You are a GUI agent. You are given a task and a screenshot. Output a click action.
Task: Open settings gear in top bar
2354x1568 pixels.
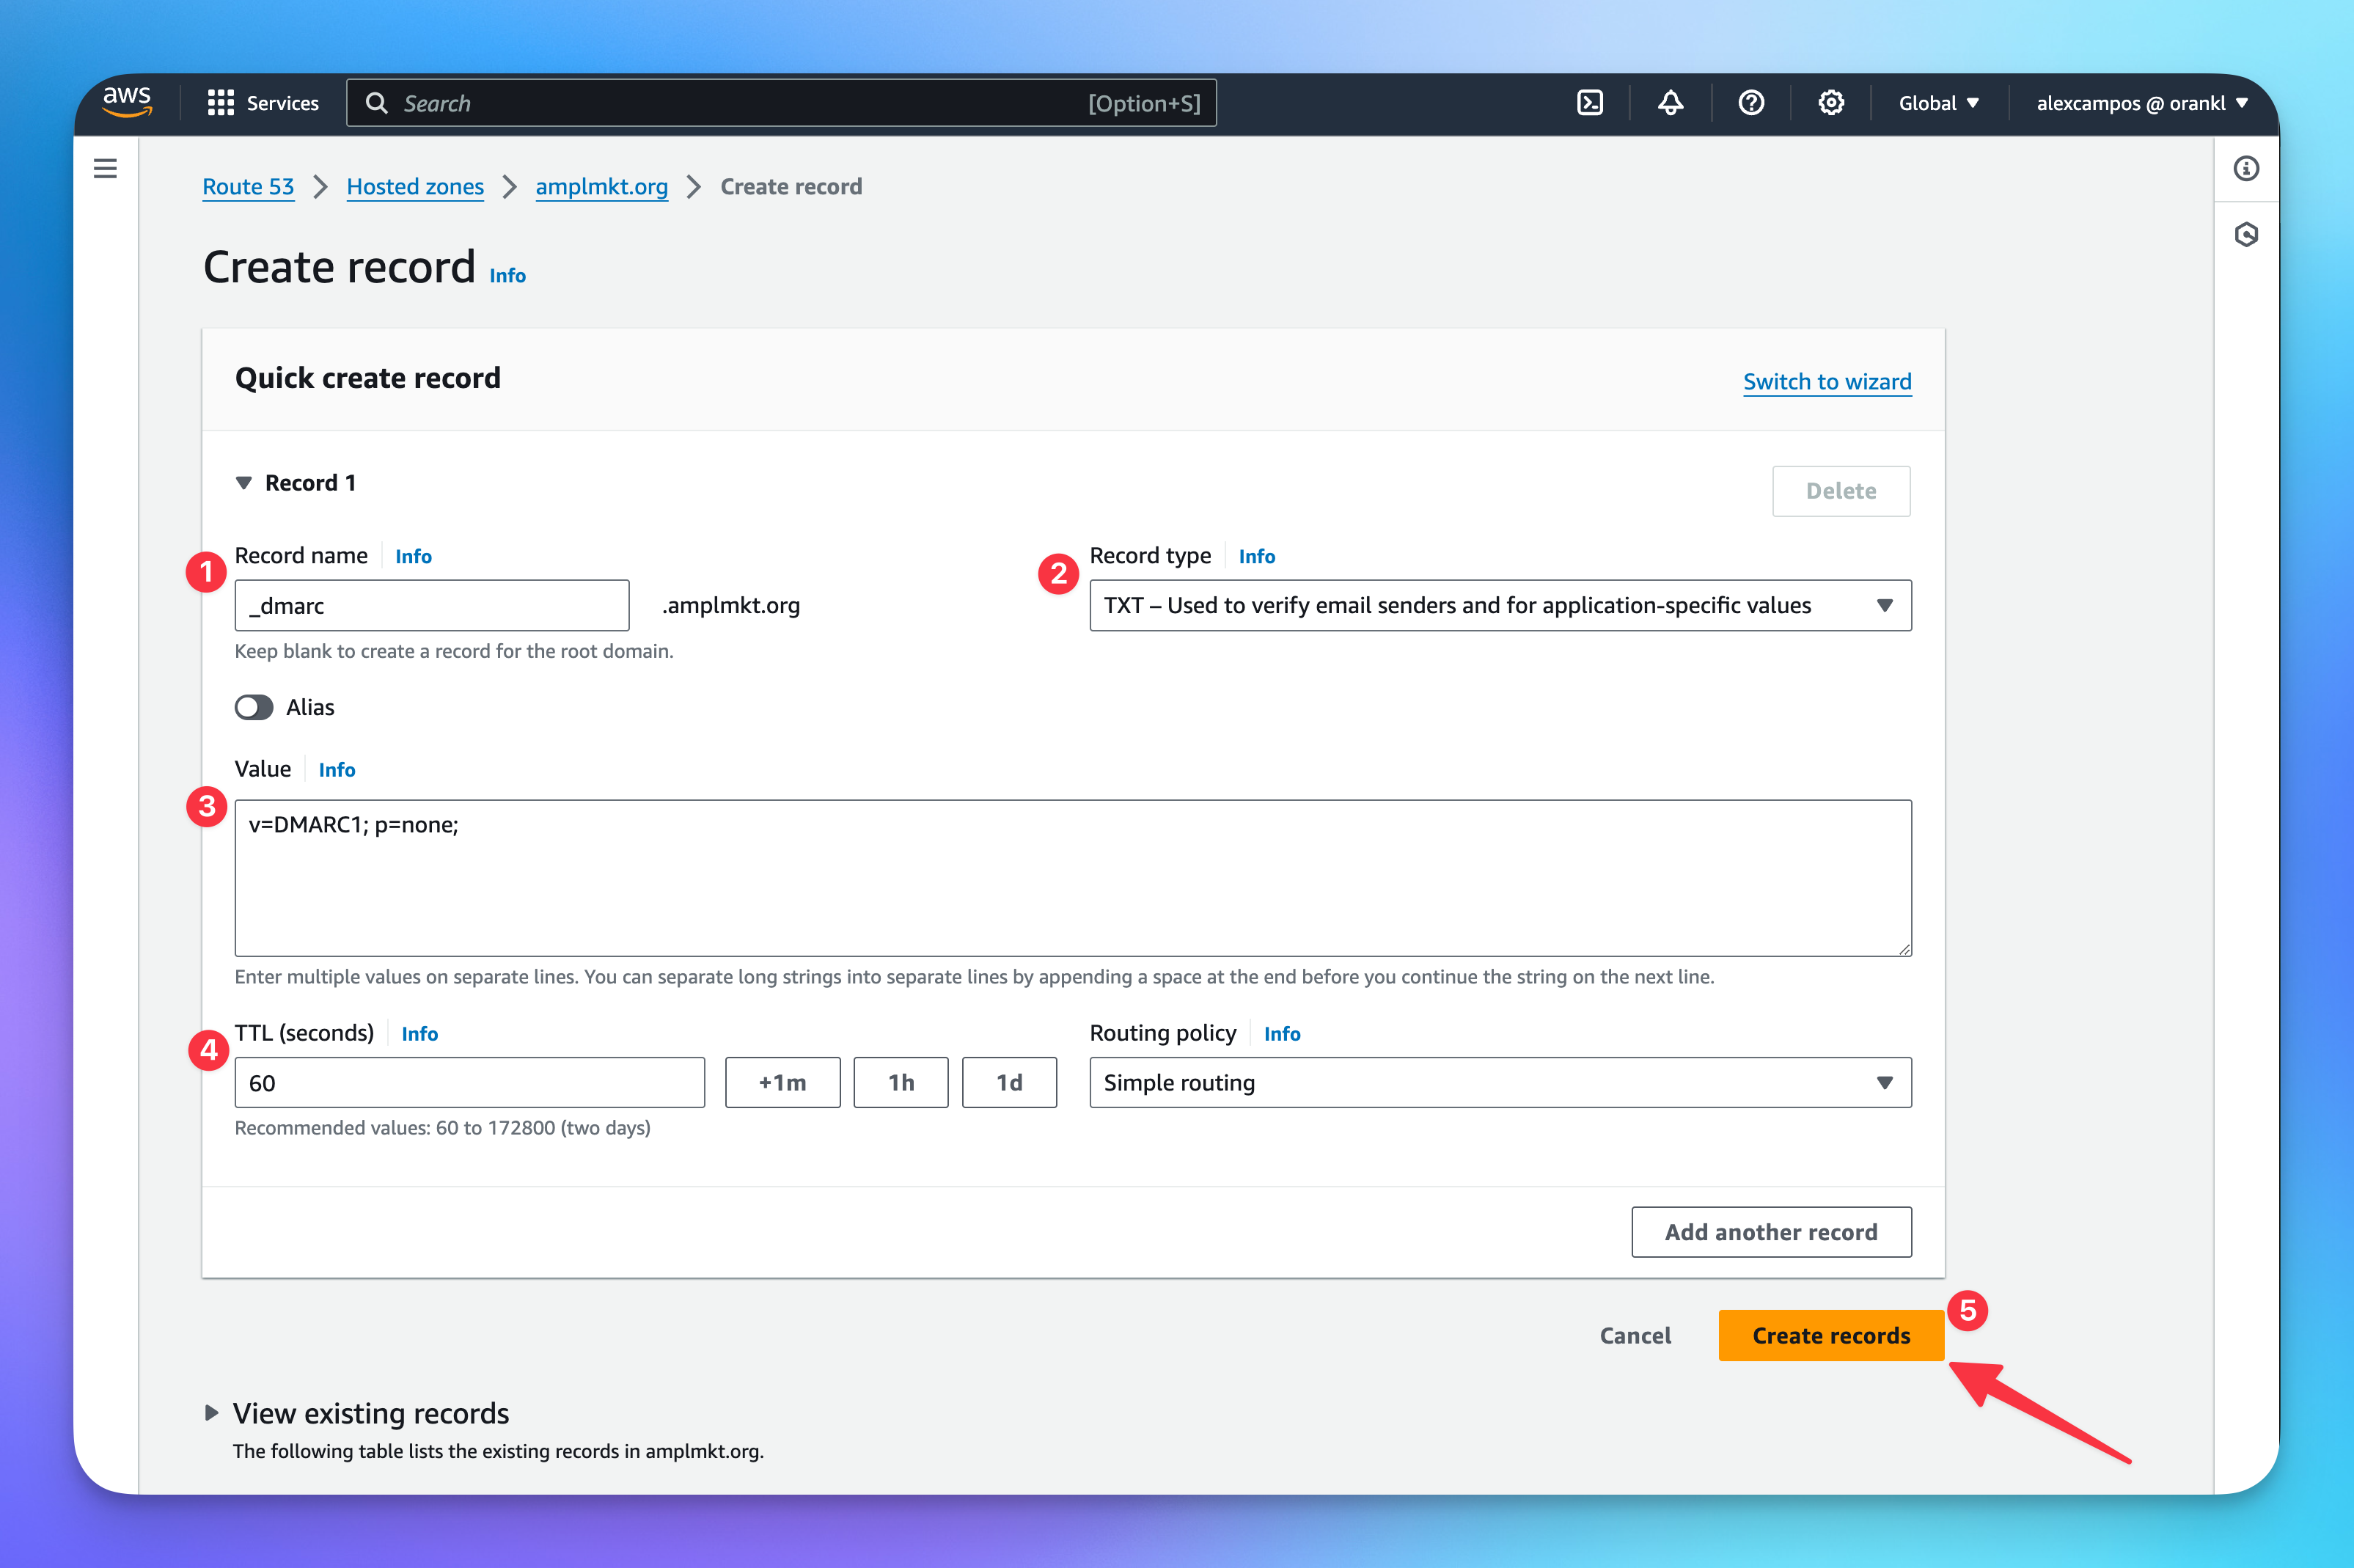[1830, 103]
